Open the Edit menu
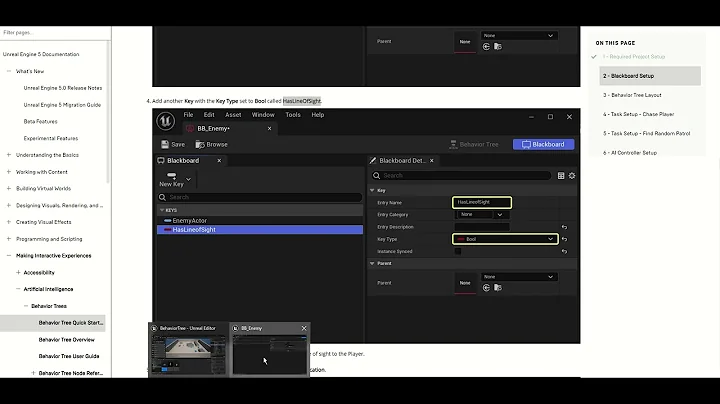The width and height of the screenshot is (720, 404). coord(209,115)
